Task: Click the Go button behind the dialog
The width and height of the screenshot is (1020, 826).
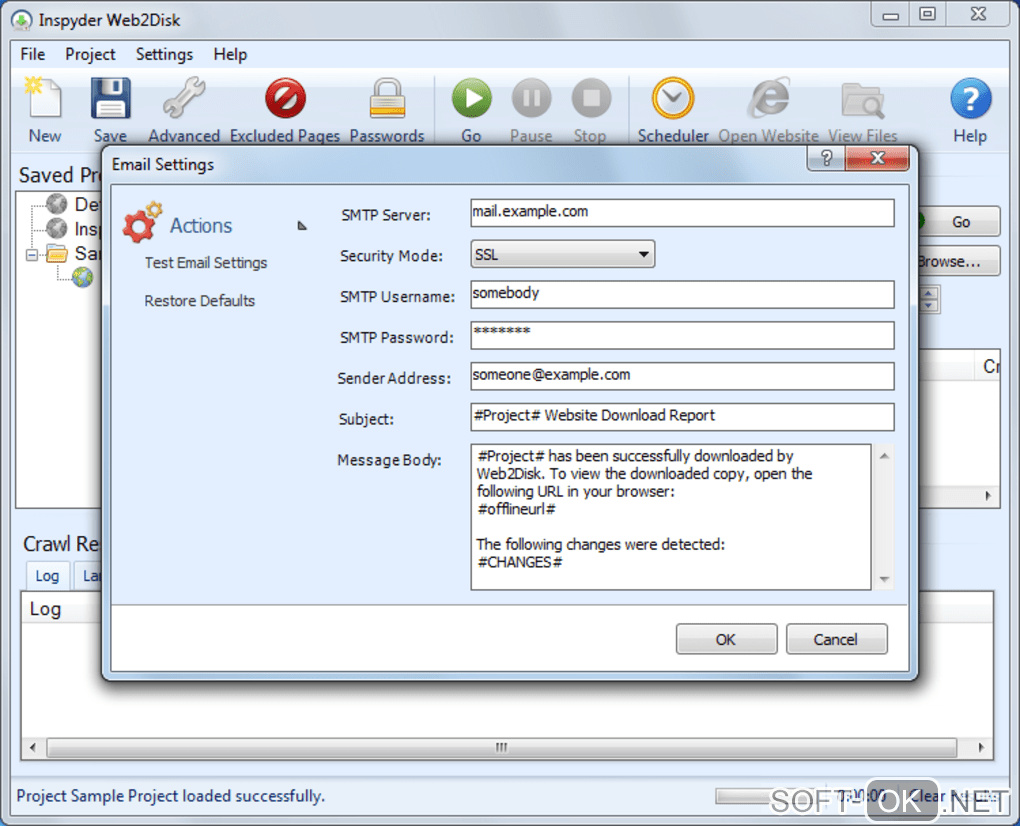Action: (x=960, y=222)
